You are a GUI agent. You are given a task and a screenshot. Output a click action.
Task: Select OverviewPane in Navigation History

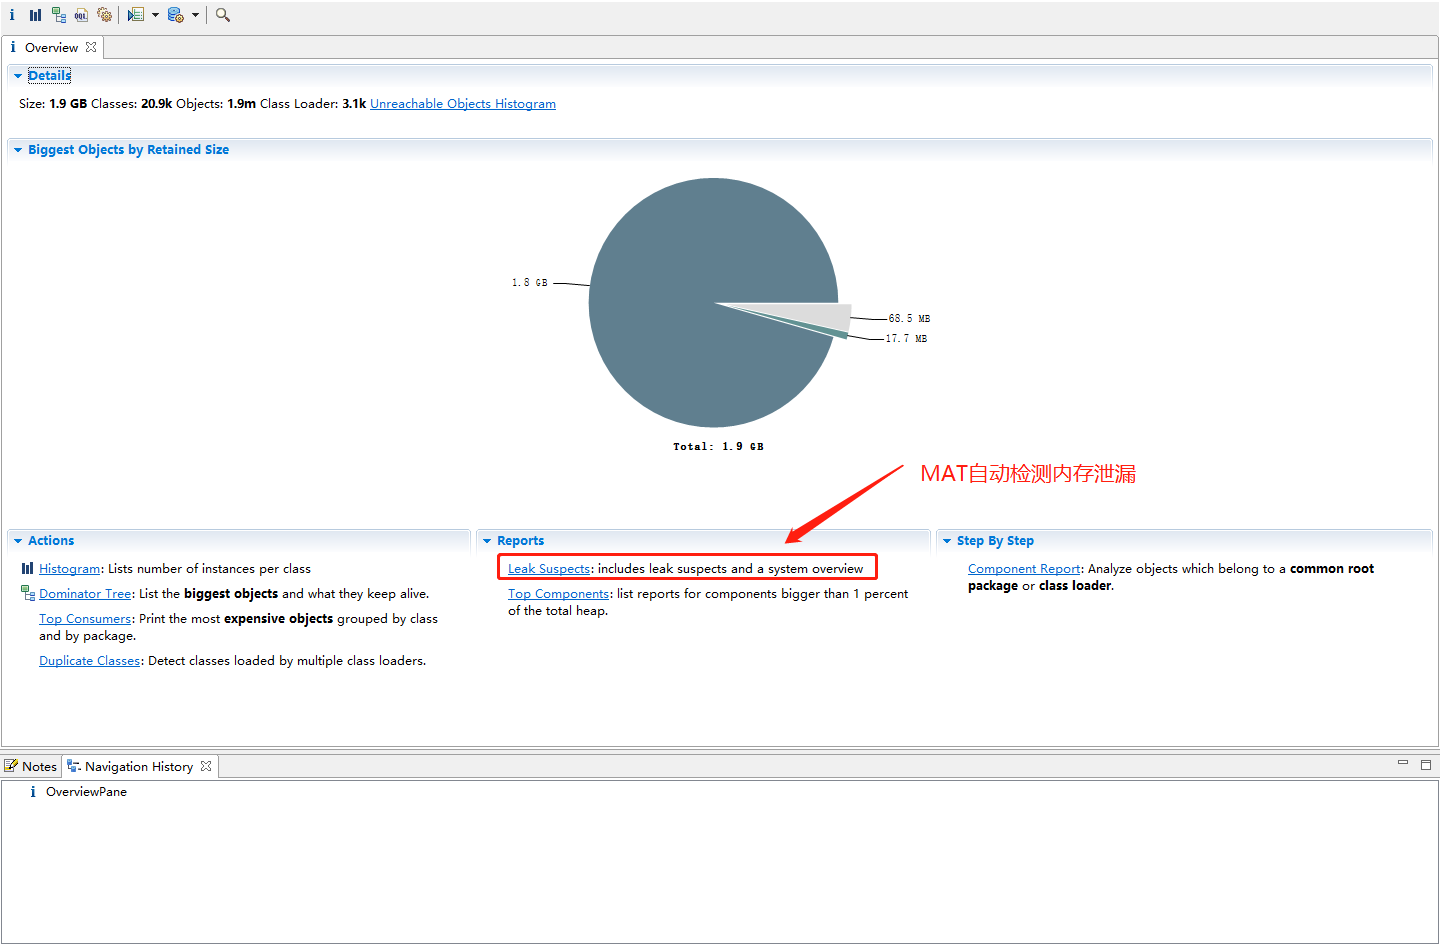(x=86, y=792)
